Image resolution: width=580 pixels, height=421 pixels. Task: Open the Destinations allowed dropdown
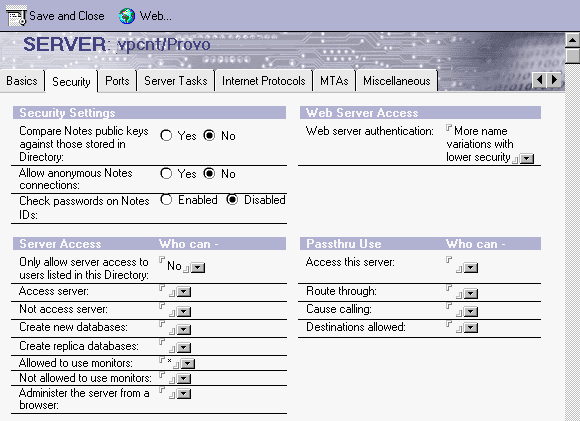[x=471, y=328]
